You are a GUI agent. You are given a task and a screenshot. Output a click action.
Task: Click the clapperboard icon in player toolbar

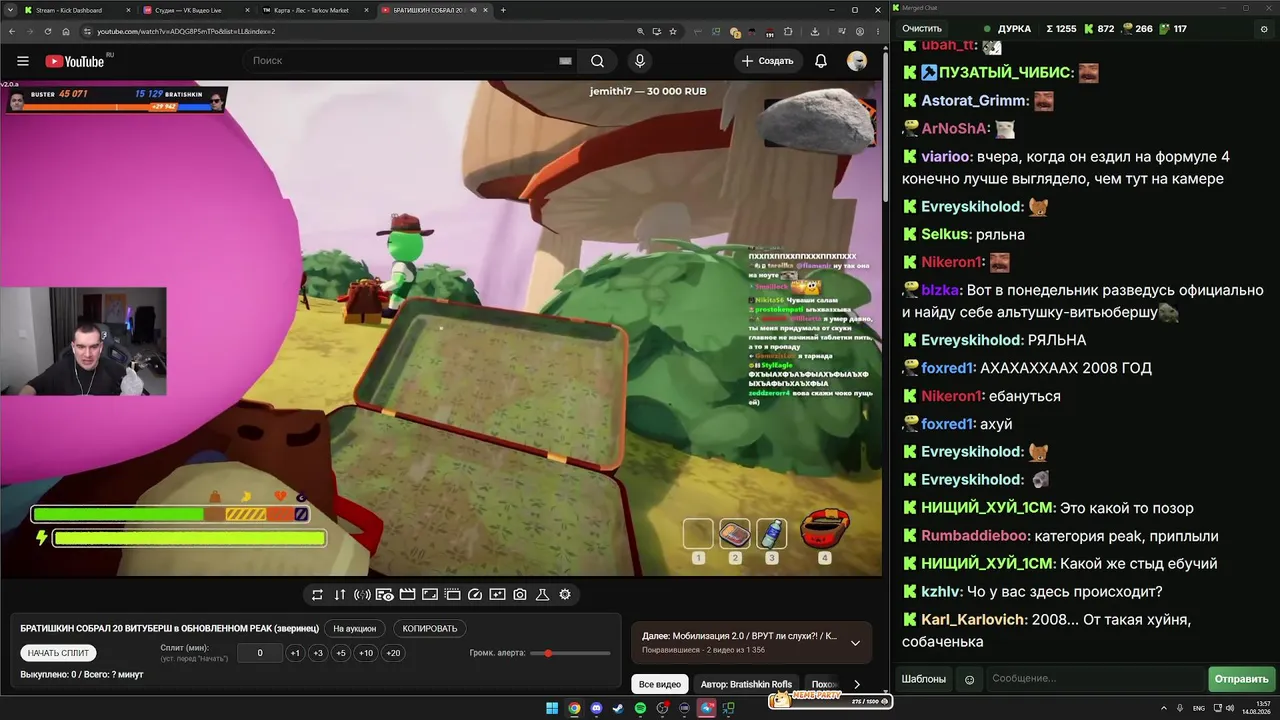tap(407, 594)
